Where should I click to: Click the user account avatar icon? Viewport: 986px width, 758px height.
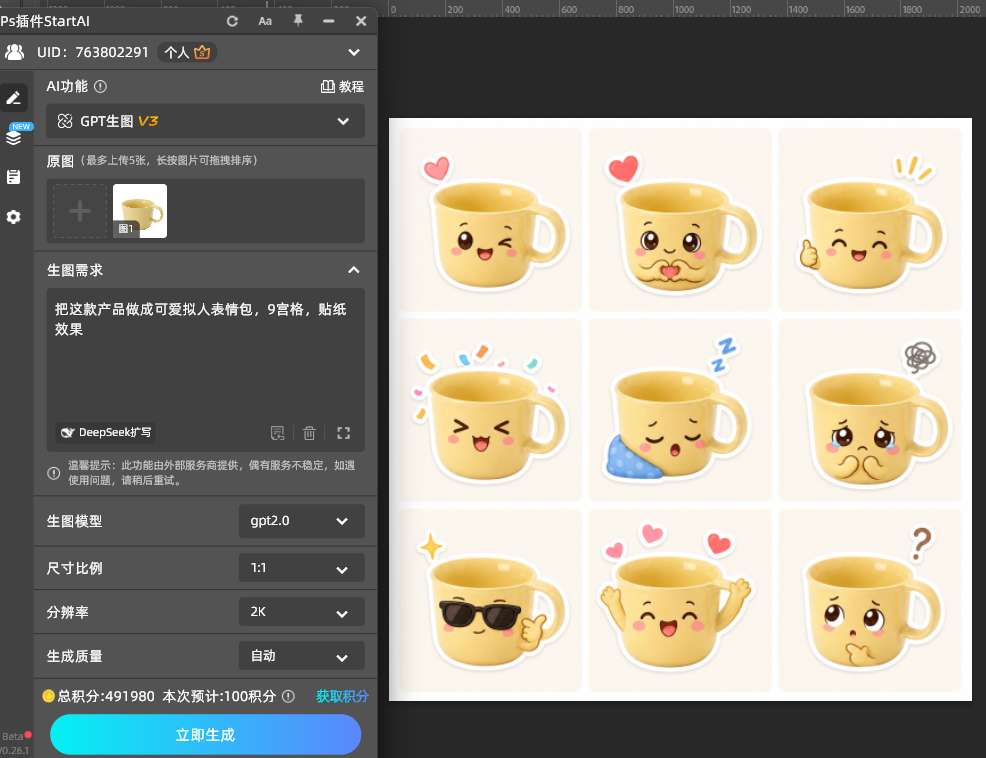click(14, 52)
